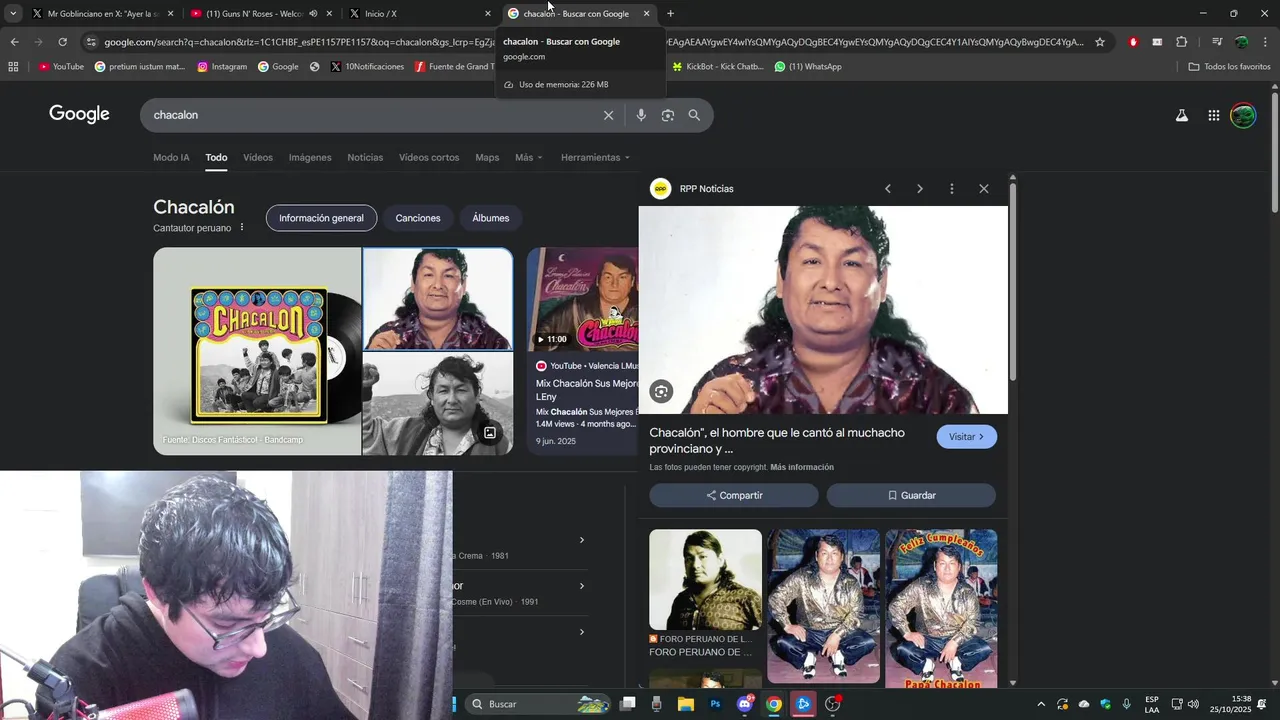Open the Todos los favoritos folder
The width and height of the screenshot is (1280, 720).
(x=1229, y=67)
